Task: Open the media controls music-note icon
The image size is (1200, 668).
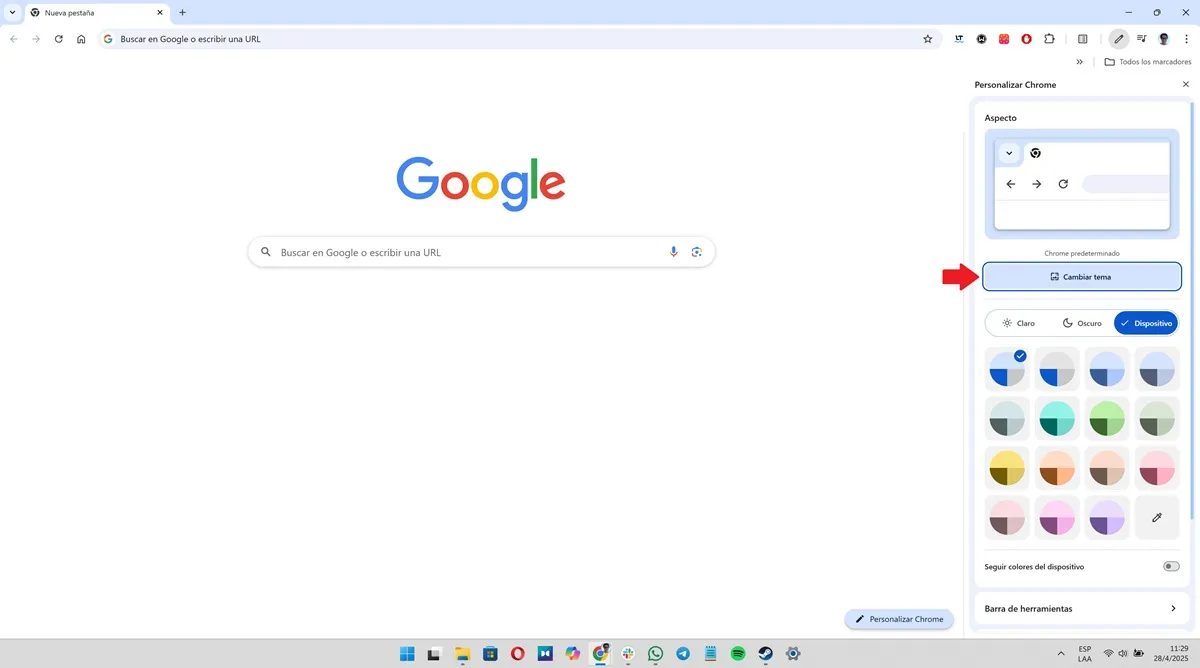Action: pyautogui.click(x=1142, y=39)
